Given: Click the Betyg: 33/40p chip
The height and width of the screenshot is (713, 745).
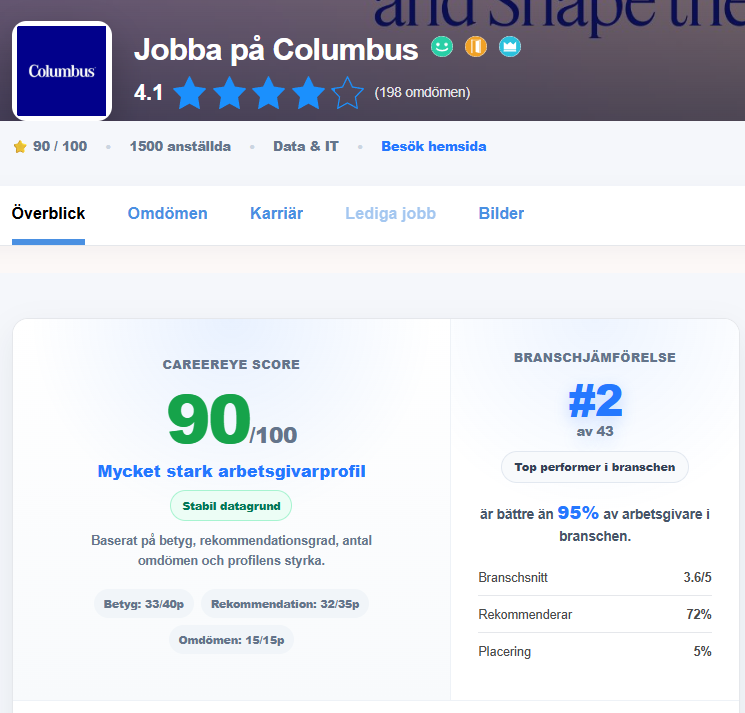Looking at the screenshot, I should coord(144,604).
